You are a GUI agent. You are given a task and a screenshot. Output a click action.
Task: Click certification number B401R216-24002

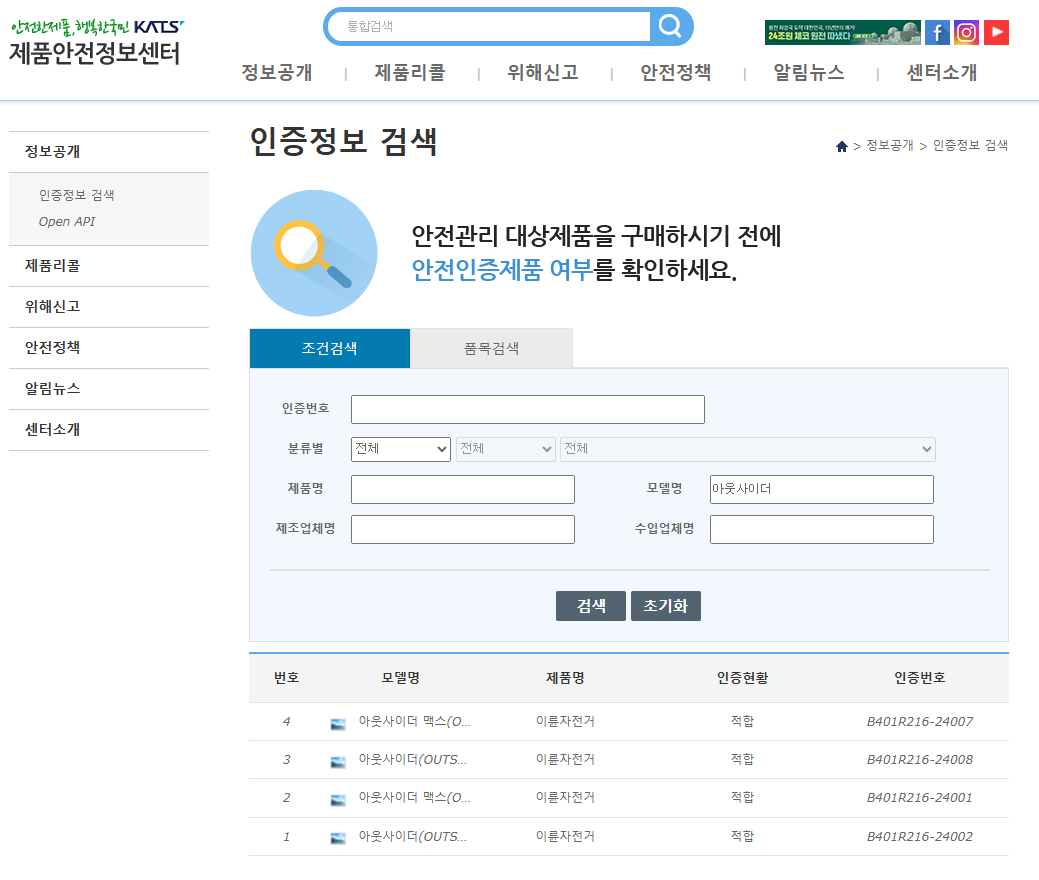click(920, 837)
